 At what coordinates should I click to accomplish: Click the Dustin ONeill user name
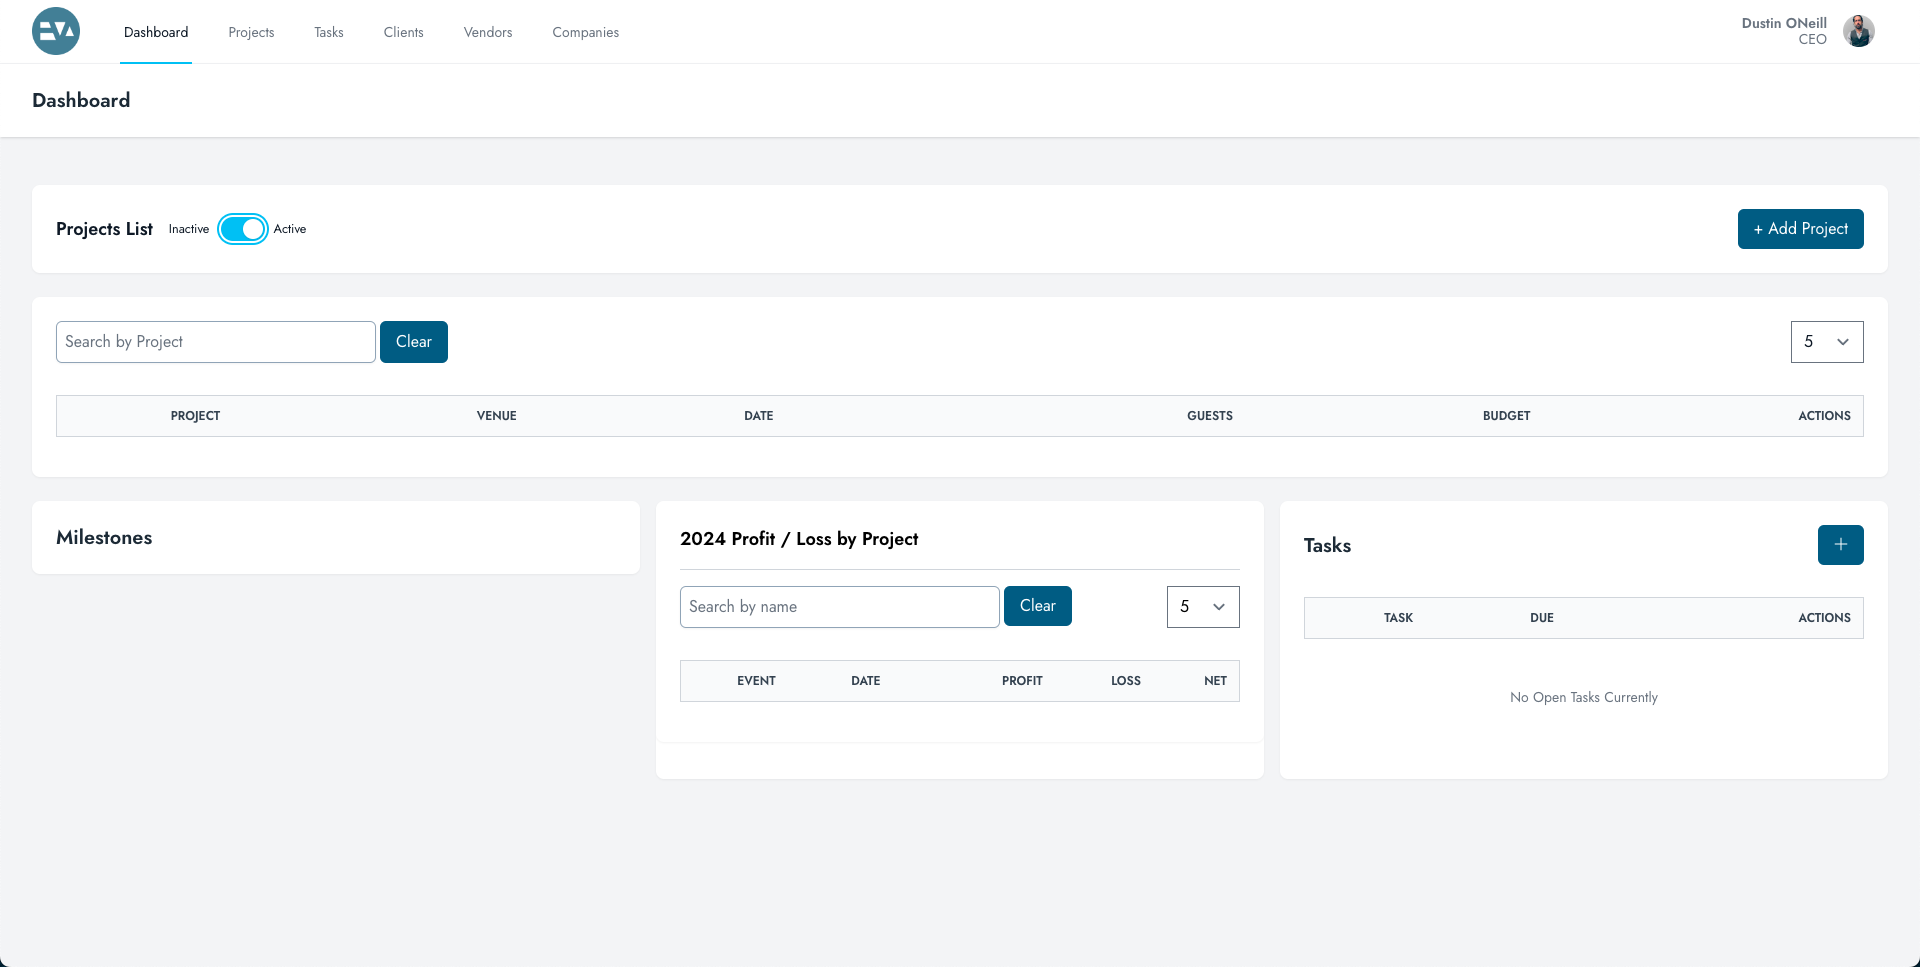coord(1783,23)
